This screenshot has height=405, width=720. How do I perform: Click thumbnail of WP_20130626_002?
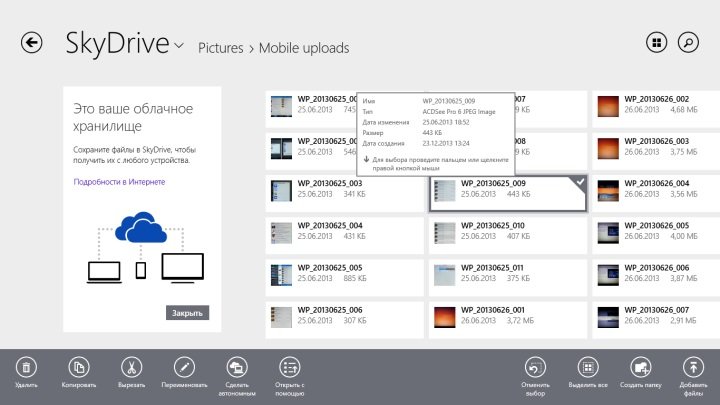click(x=608, y=106)
